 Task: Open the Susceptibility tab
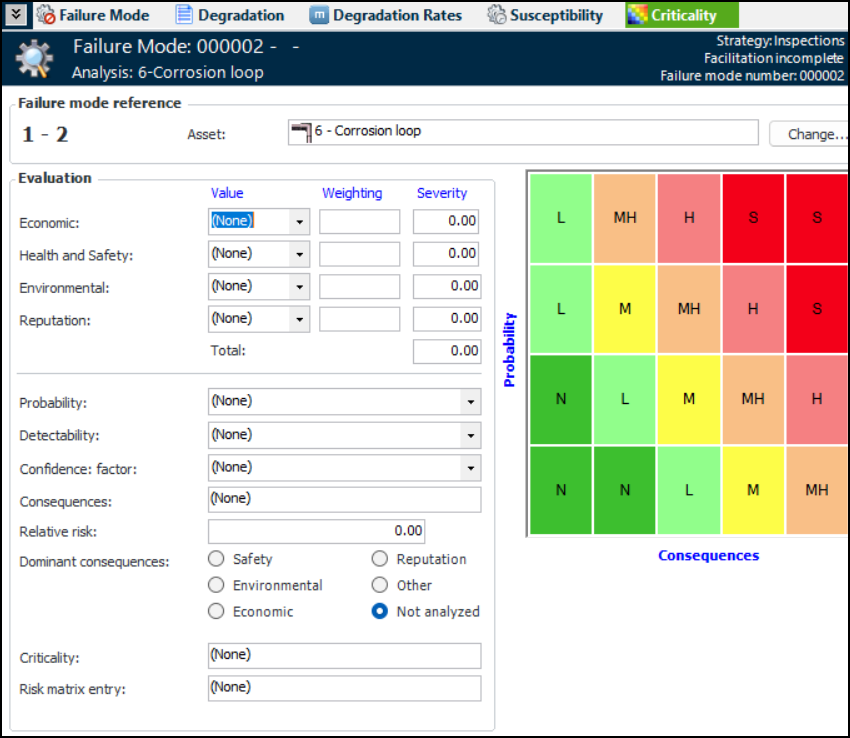click(x=556, y=15)
